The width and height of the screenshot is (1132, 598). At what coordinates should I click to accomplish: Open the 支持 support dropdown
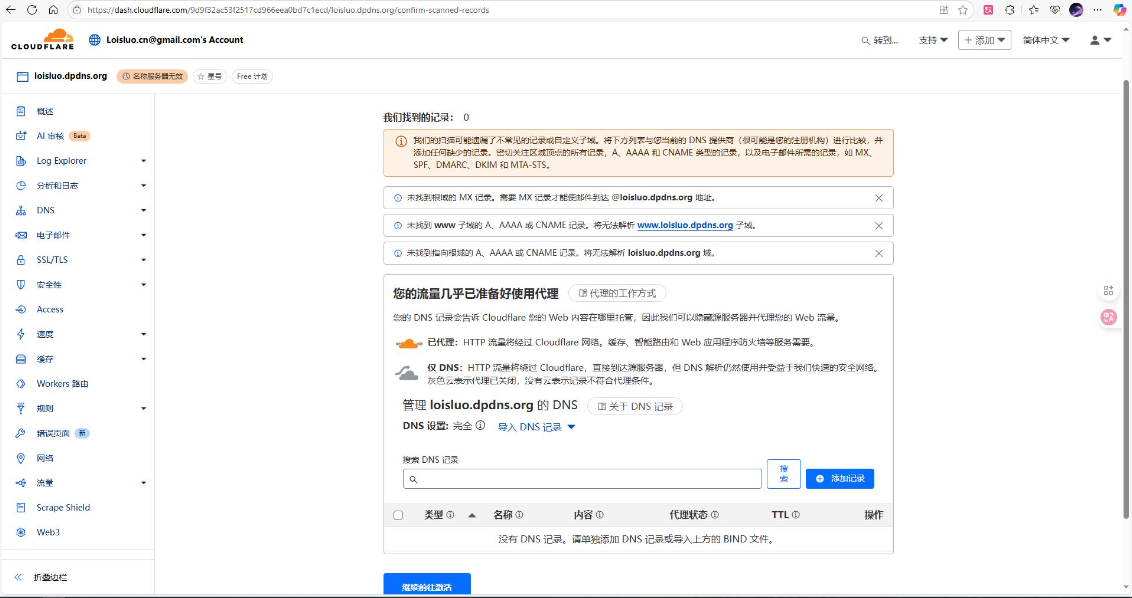click(x=933, y=40)
